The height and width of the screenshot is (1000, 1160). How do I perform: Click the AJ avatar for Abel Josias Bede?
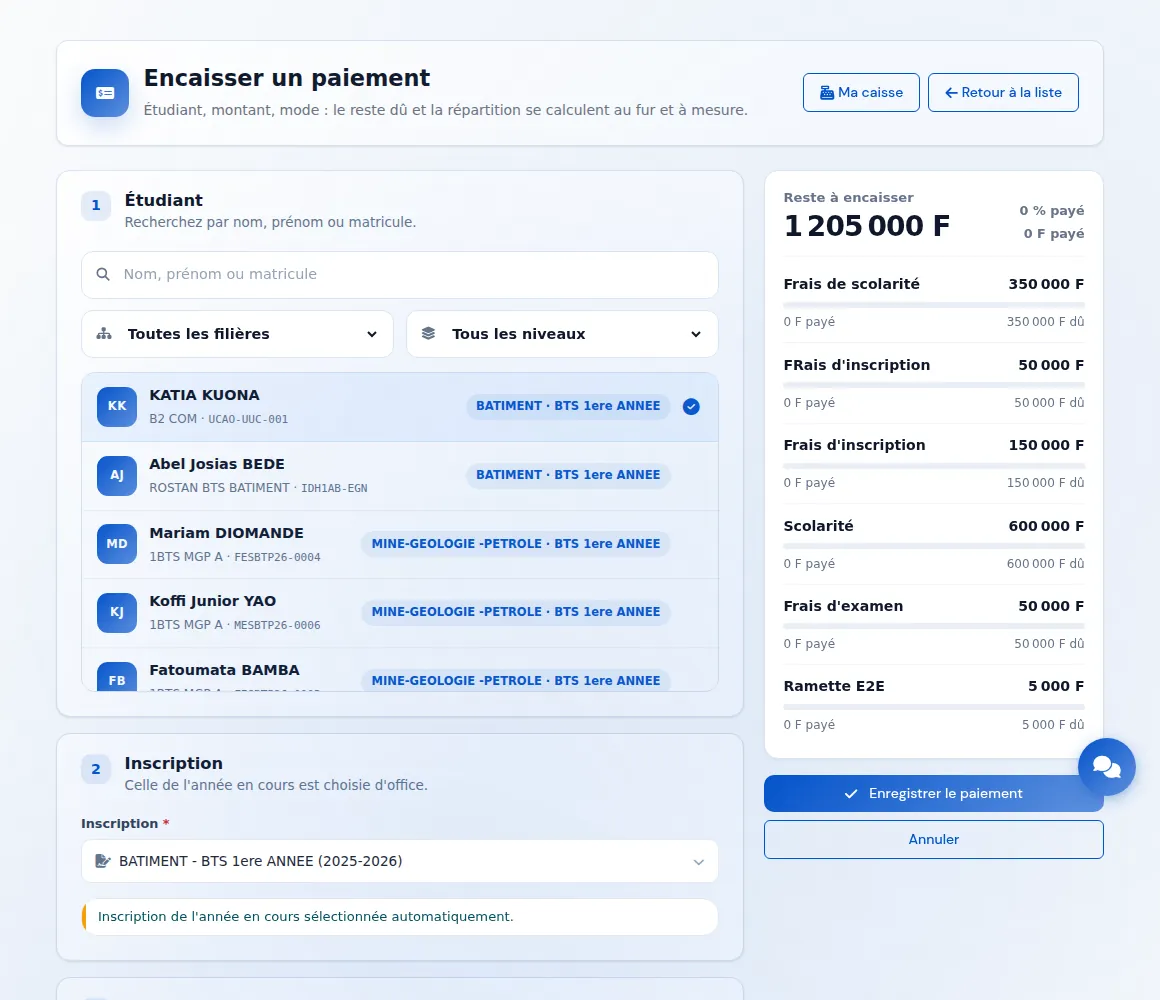117,476
